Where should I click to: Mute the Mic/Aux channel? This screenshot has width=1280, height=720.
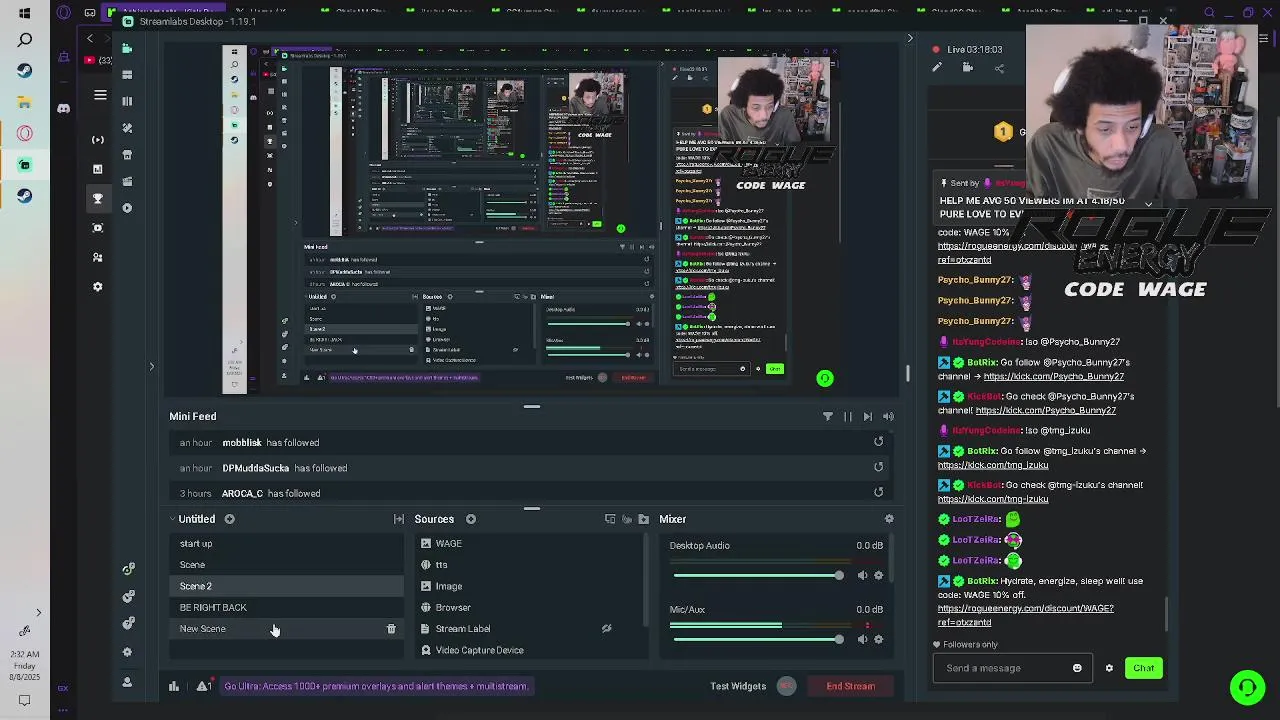[862, 639]
